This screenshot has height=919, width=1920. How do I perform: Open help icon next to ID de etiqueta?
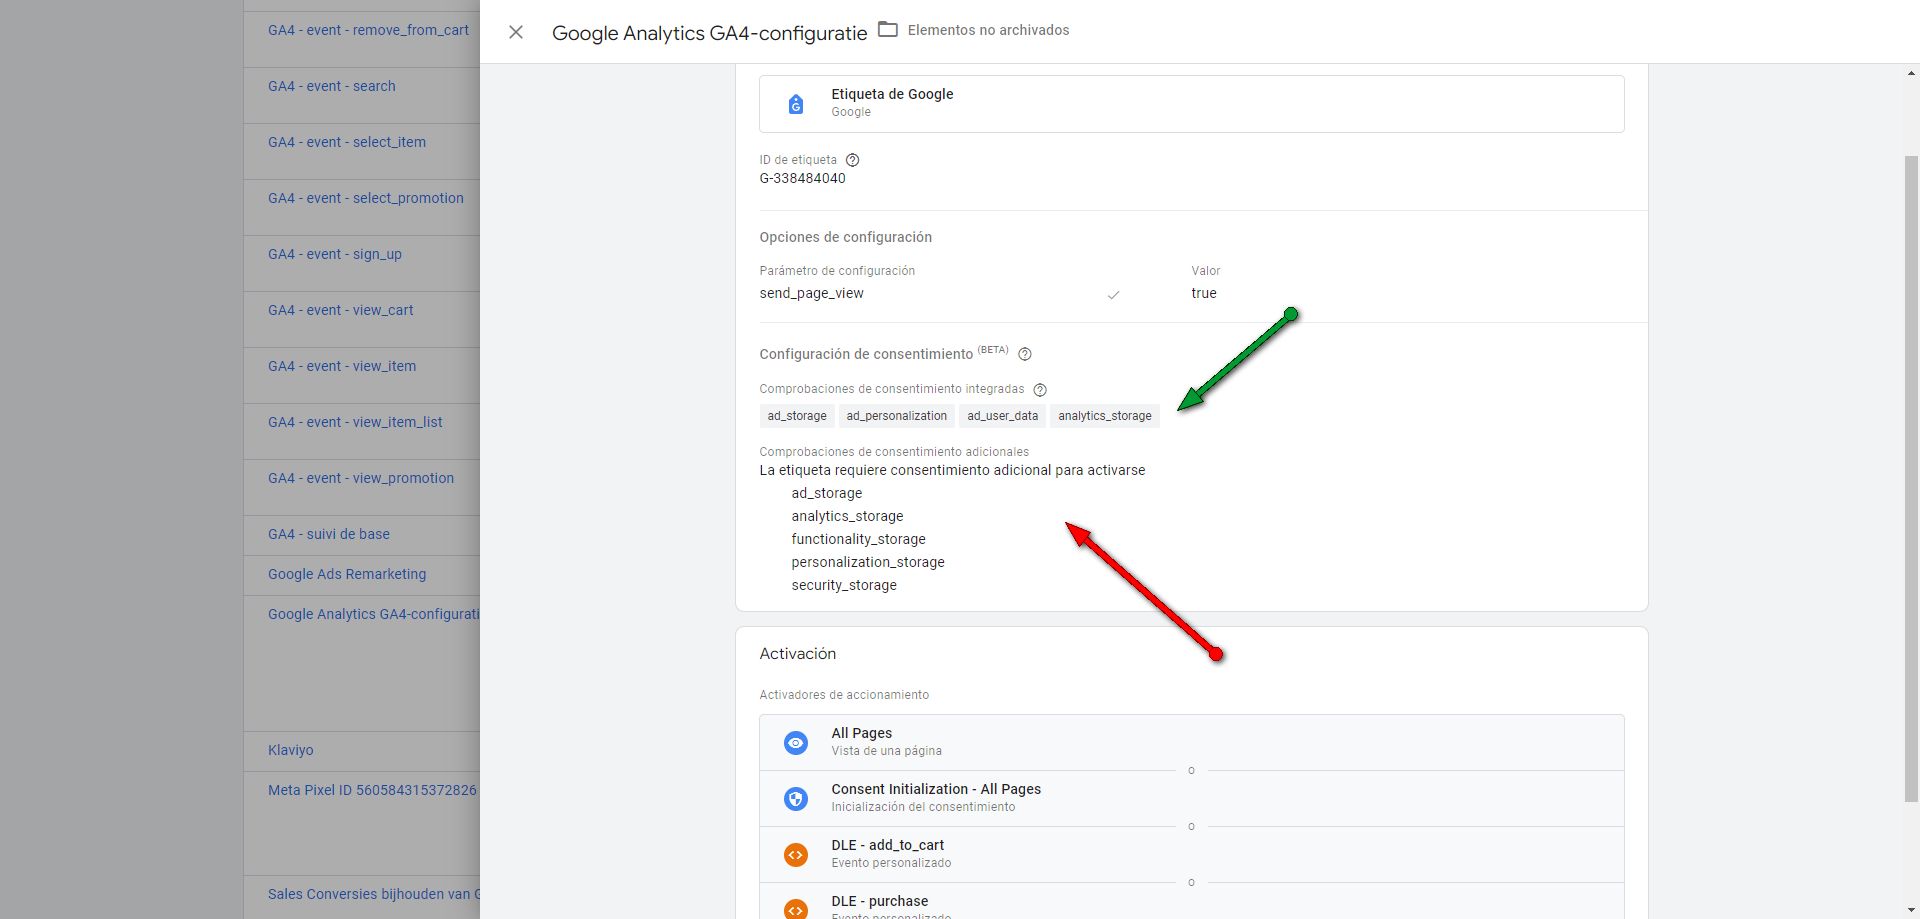tap(852, 160)
